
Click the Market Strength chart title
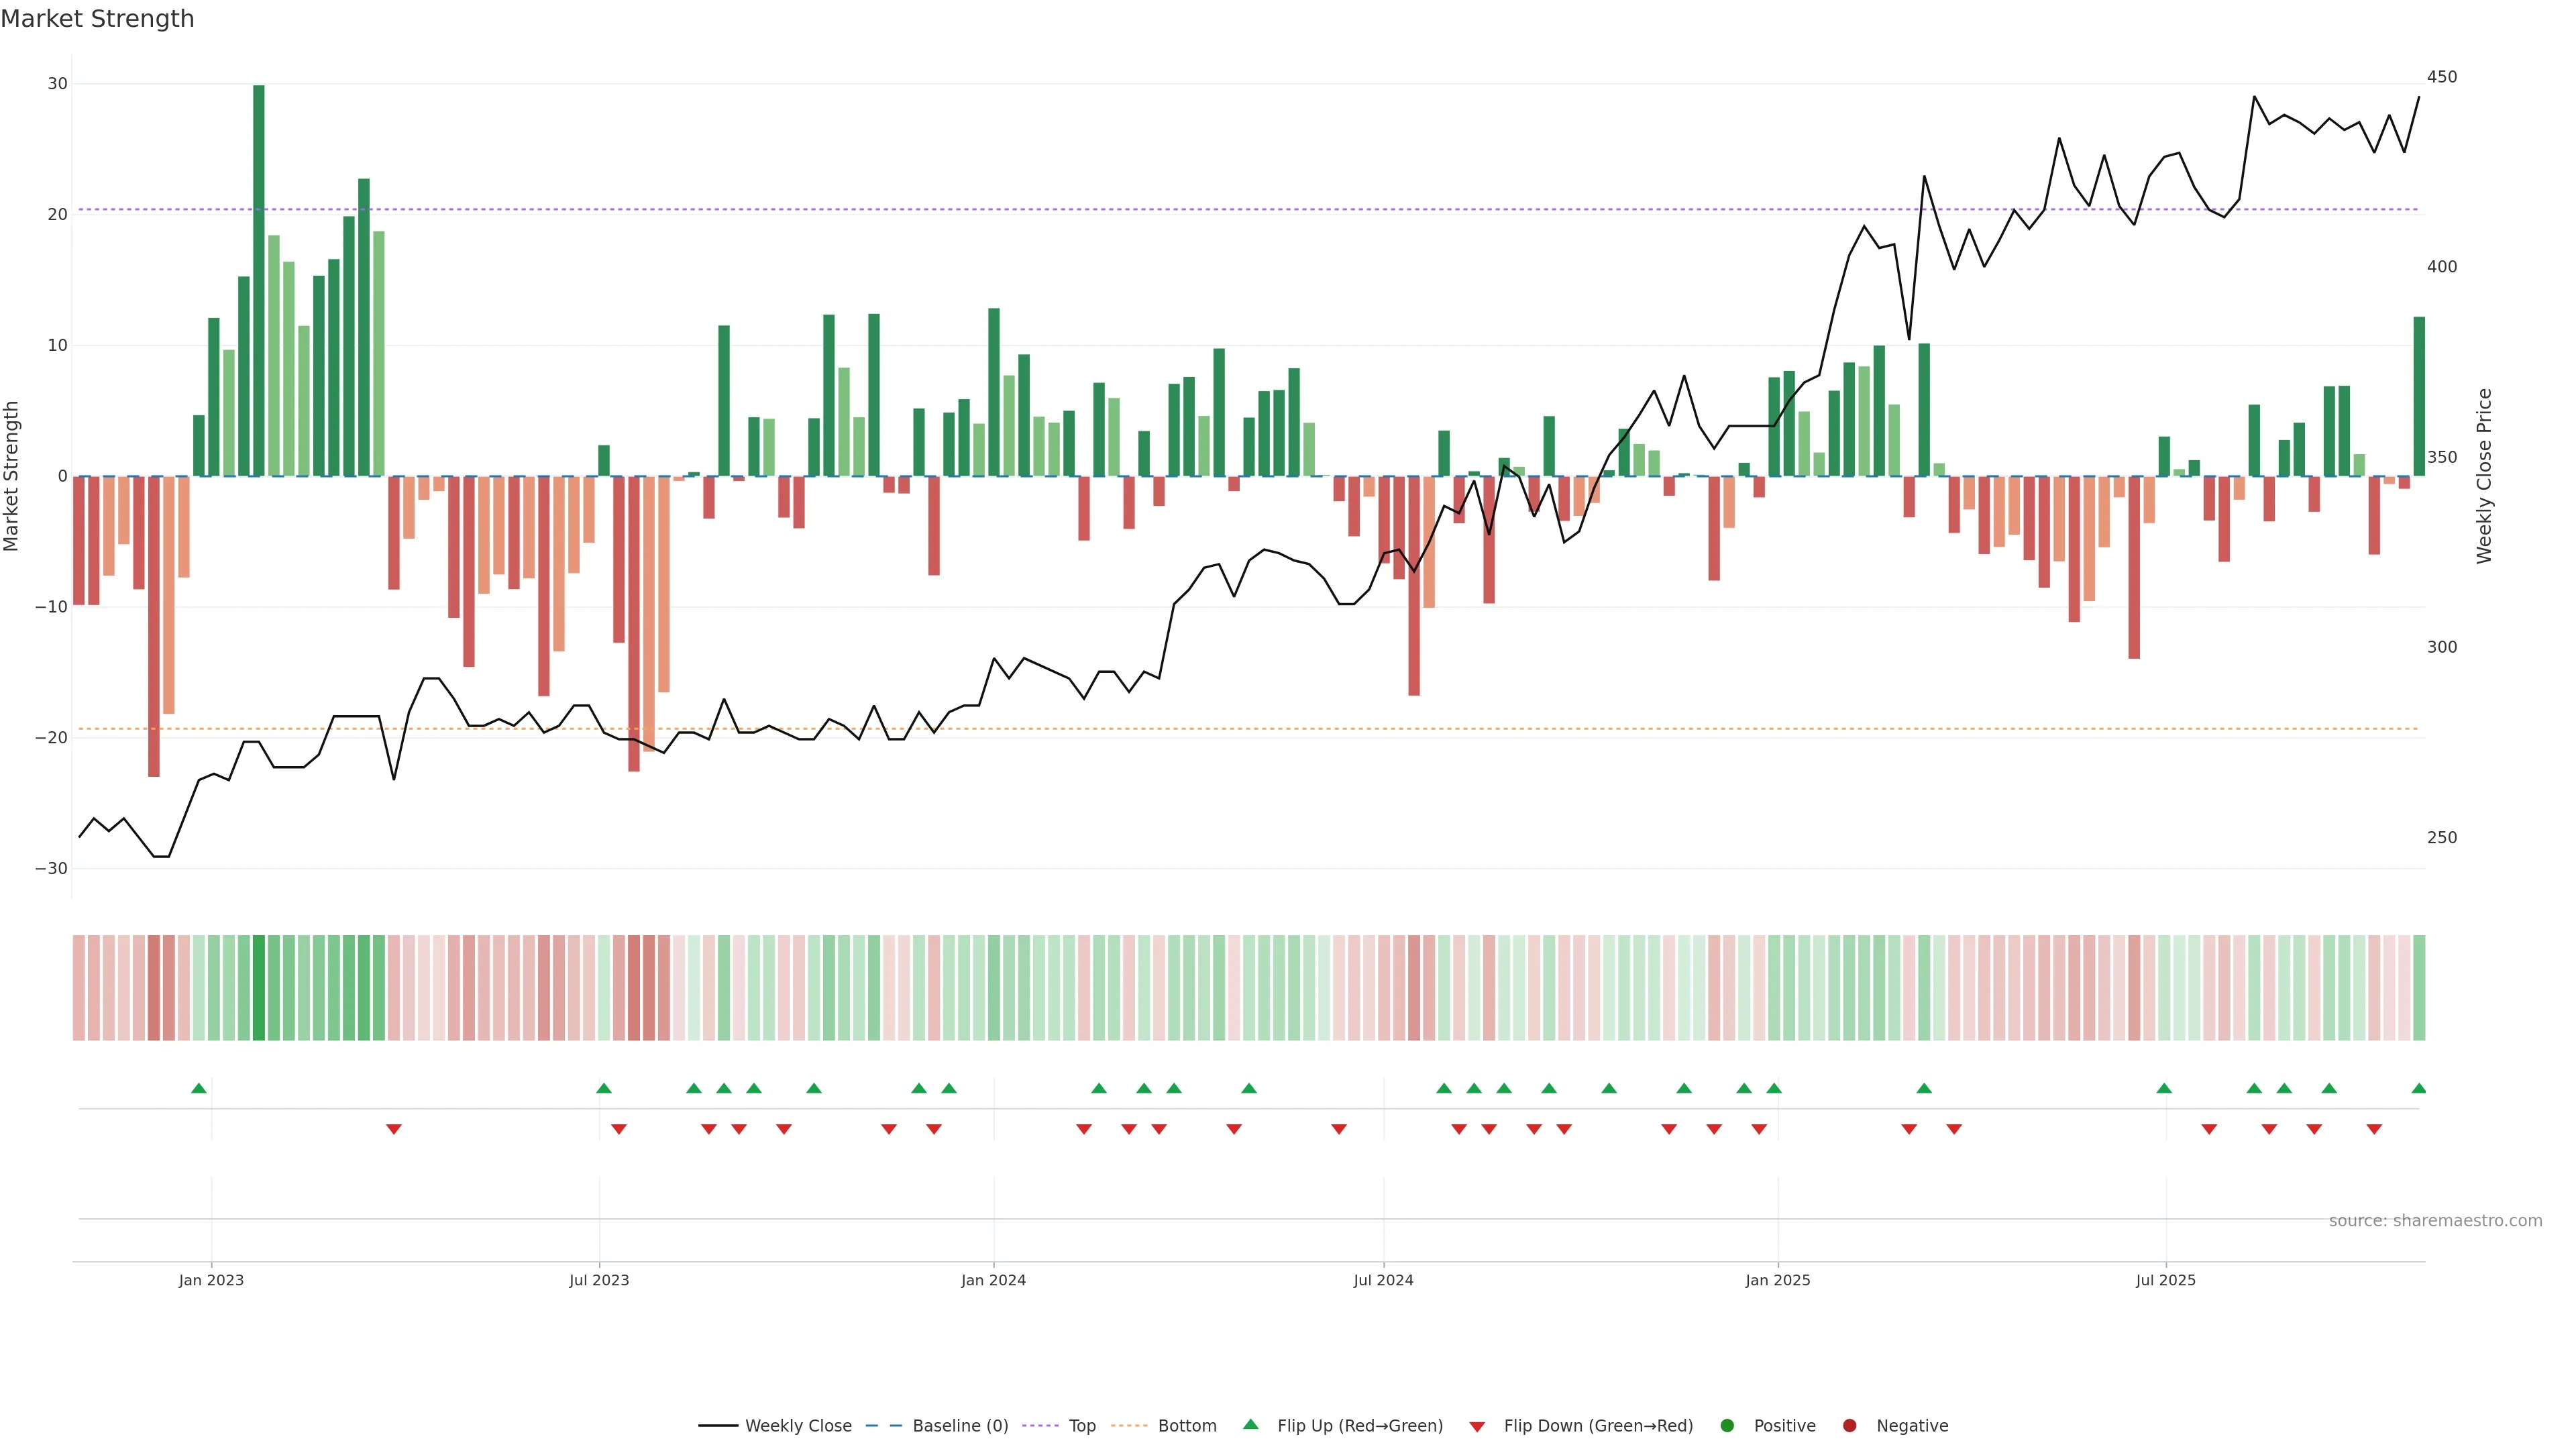pyautogui.click(x=97, y=19)
